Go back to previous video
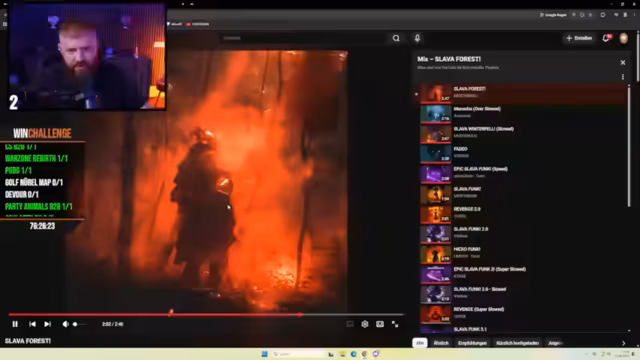 (32, 324)
